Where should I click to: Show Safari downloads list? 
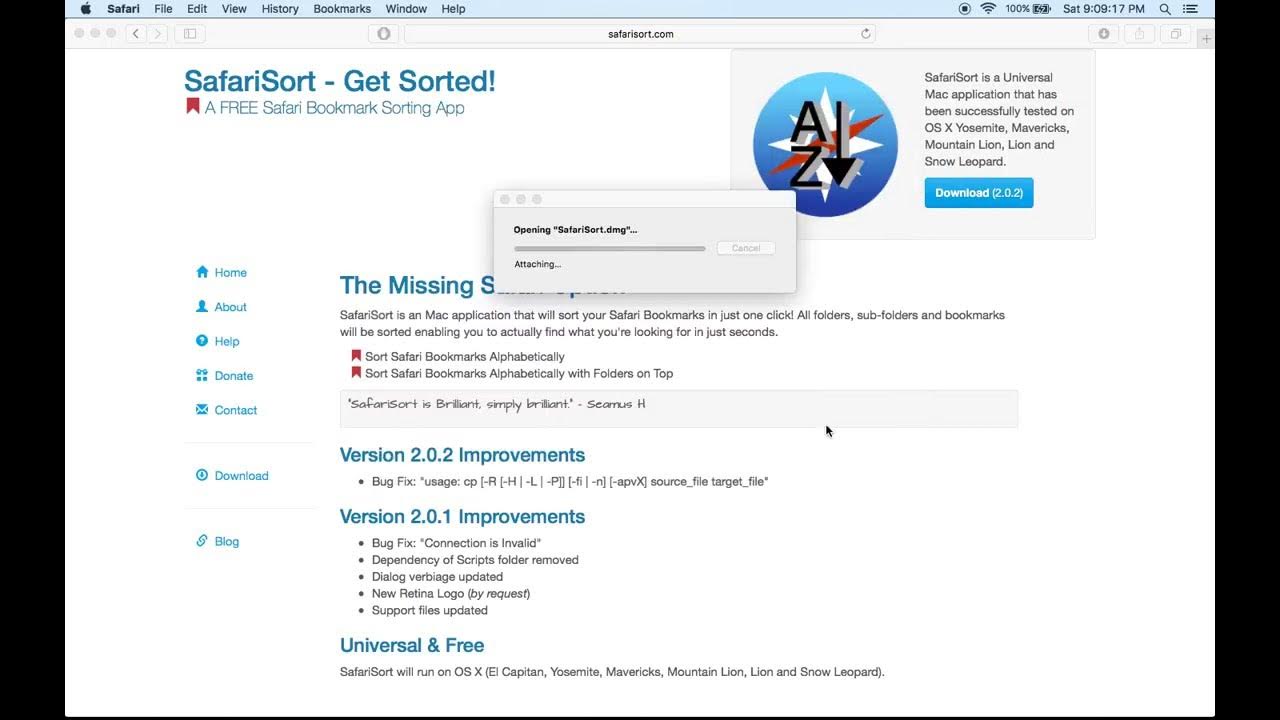tap(1104, 34)
